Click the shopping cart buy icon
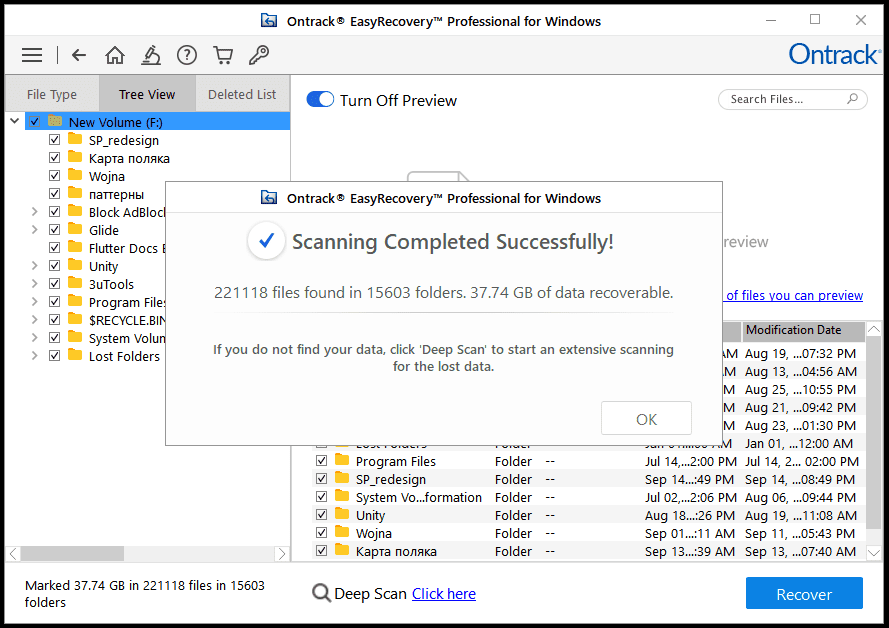The width and height of the screenshot is (889, 628). [x=223, y=55]
